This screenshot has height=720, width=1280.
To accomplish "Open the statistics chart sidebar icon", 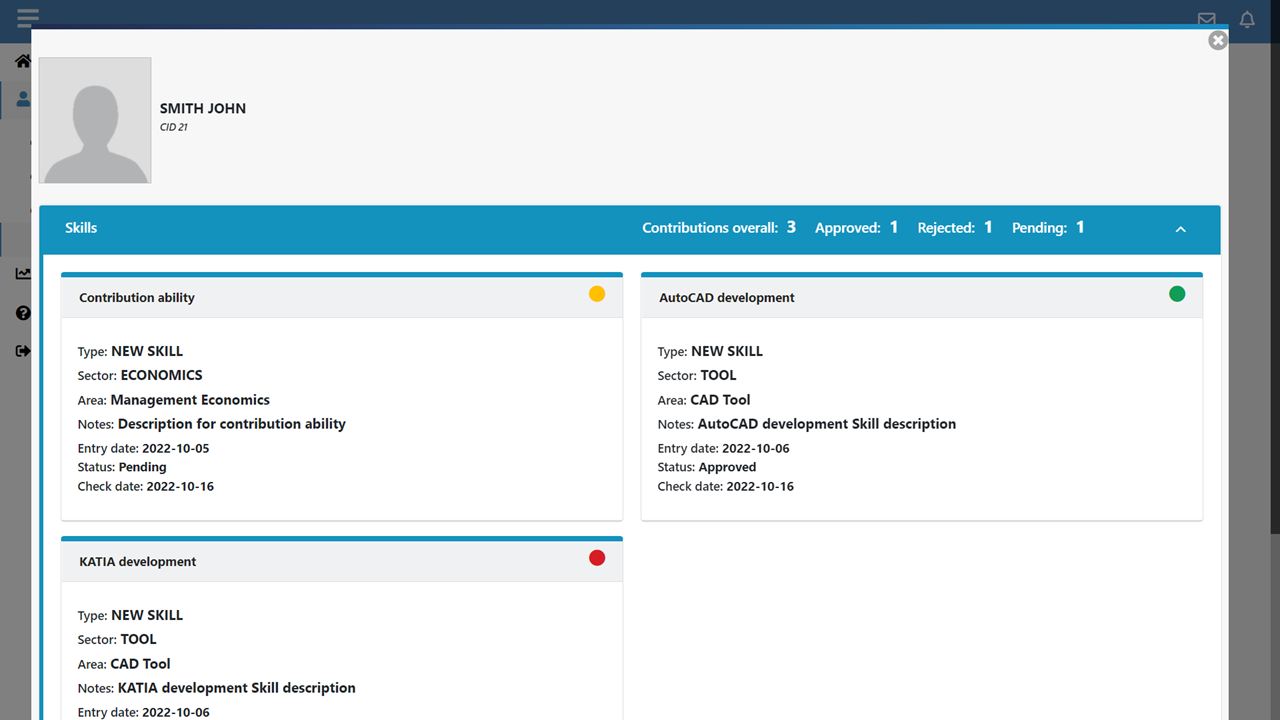I will click(22, 273).
